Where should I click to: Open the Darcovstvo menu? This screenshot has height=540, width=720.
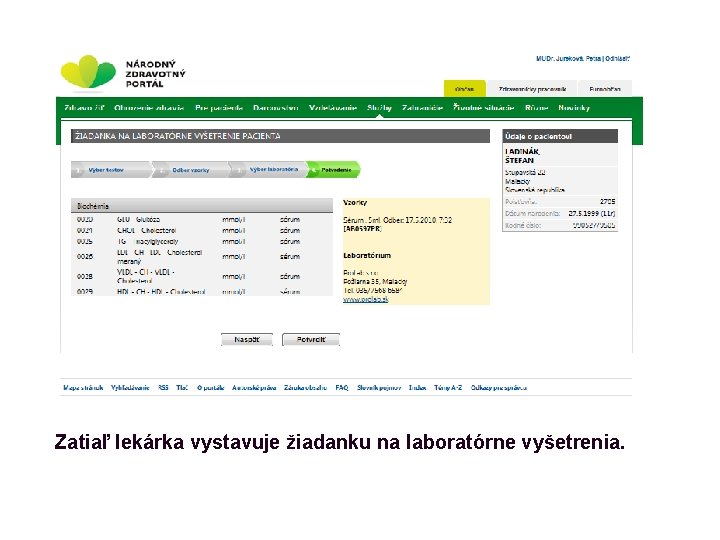coord(276,107)
